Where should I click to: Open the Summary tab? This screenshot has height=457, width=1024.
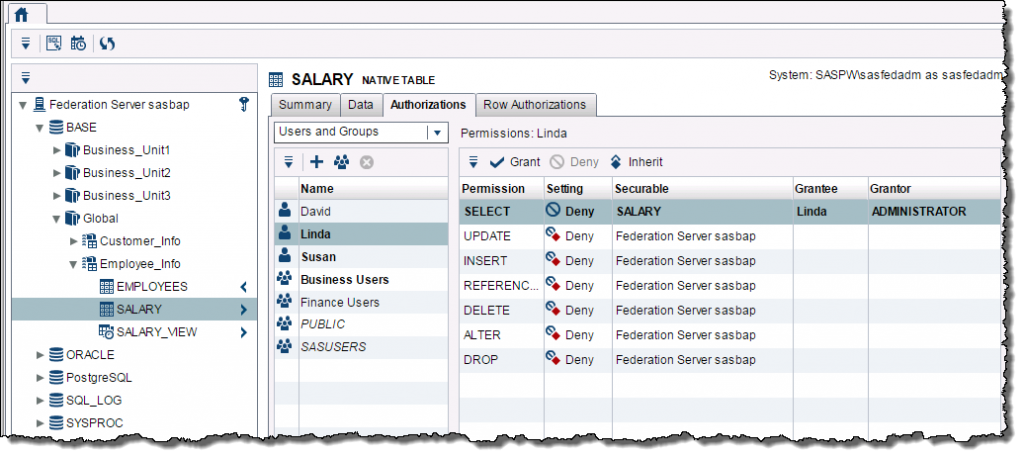[x=305, y=105]
